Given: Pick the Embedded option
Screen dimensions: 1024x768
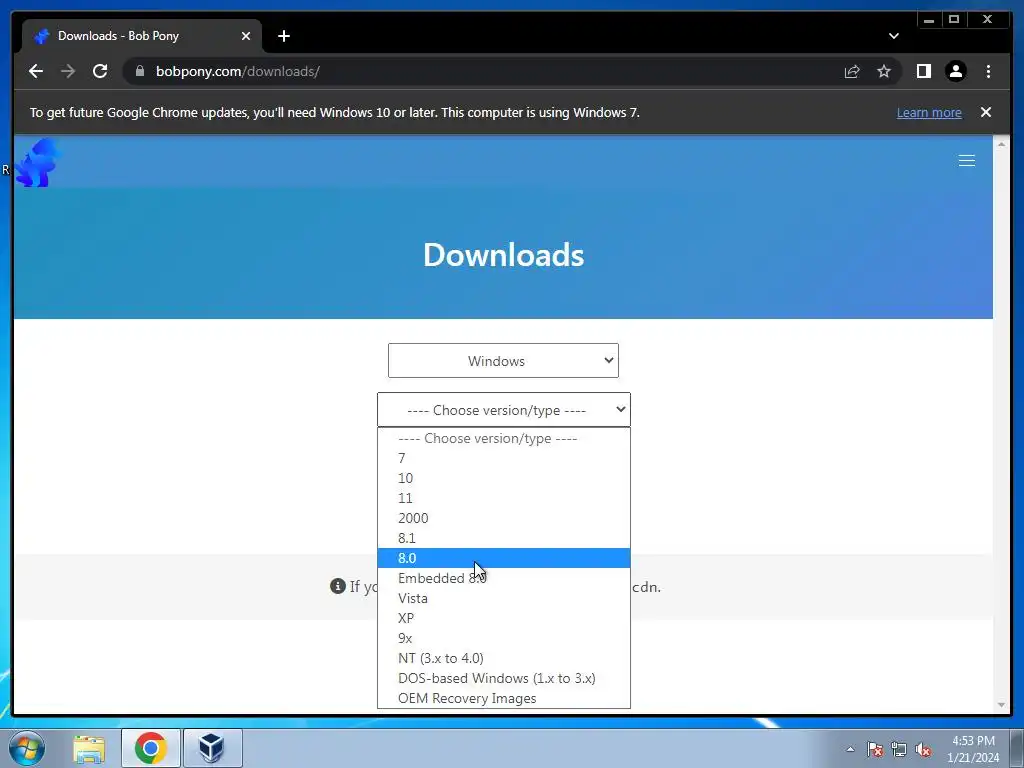Looking at the screenshot, I should [x=504, y=578].
